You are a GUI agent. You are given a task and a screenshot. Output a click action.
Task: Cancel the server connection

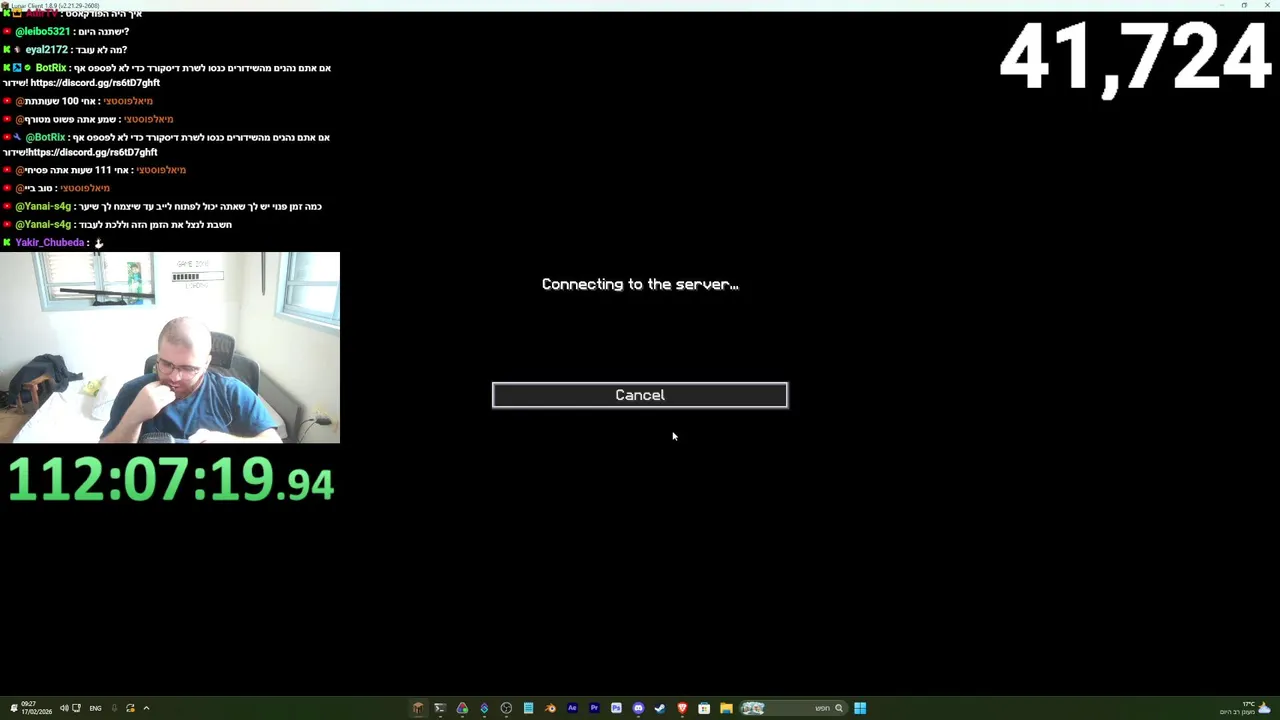coord(640,395)
